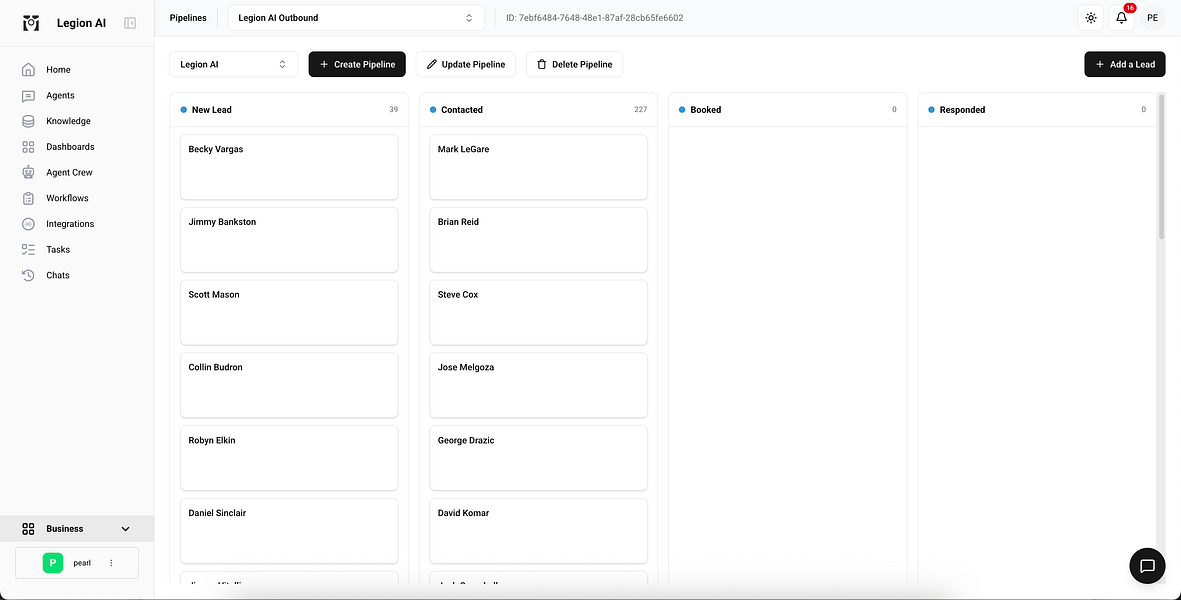Click the Booked column header
The width and height of the screenshot is (1181, 600).
tap(788, 110)
